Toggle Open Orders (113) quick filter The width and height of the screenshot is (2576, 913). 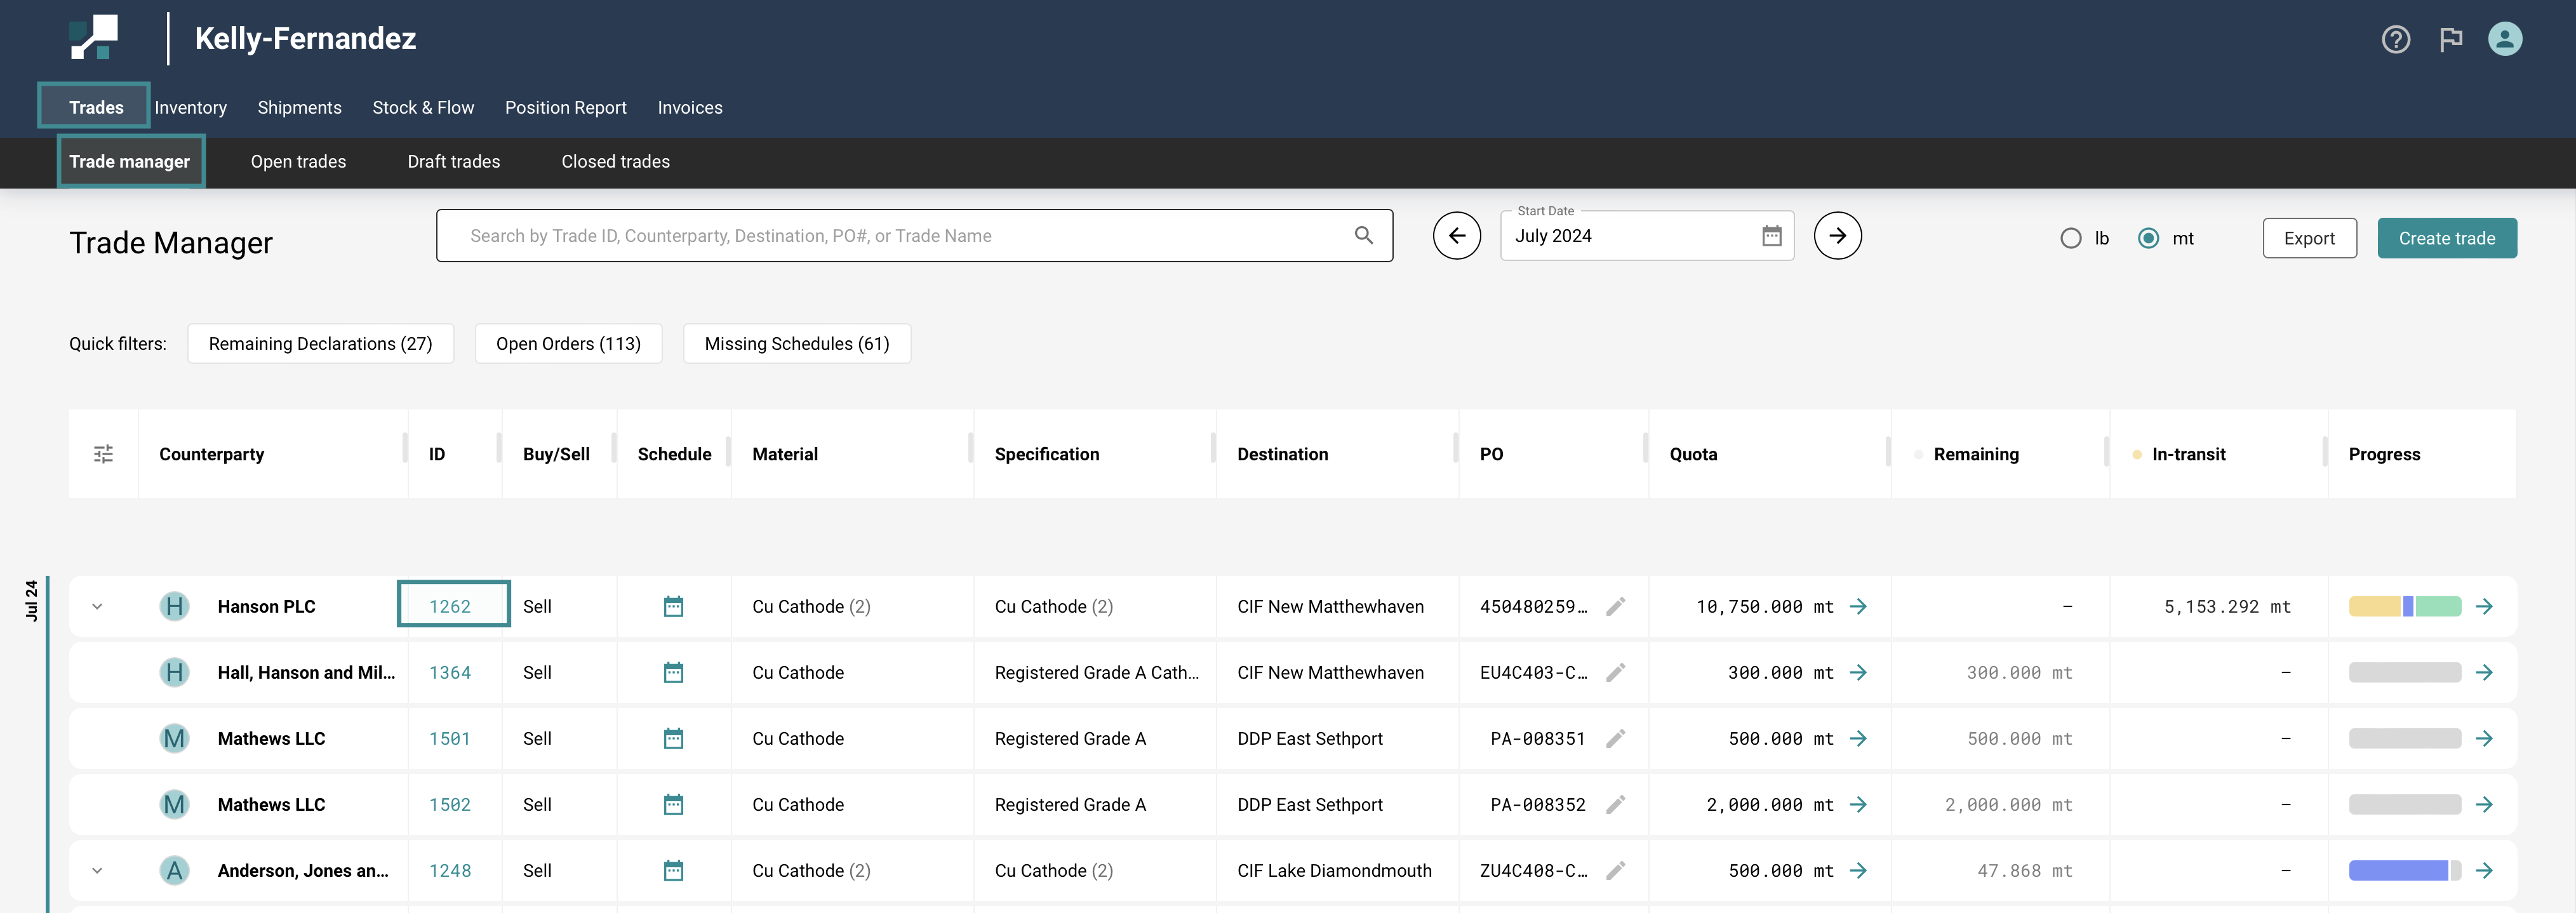click(x=568, y=344)
